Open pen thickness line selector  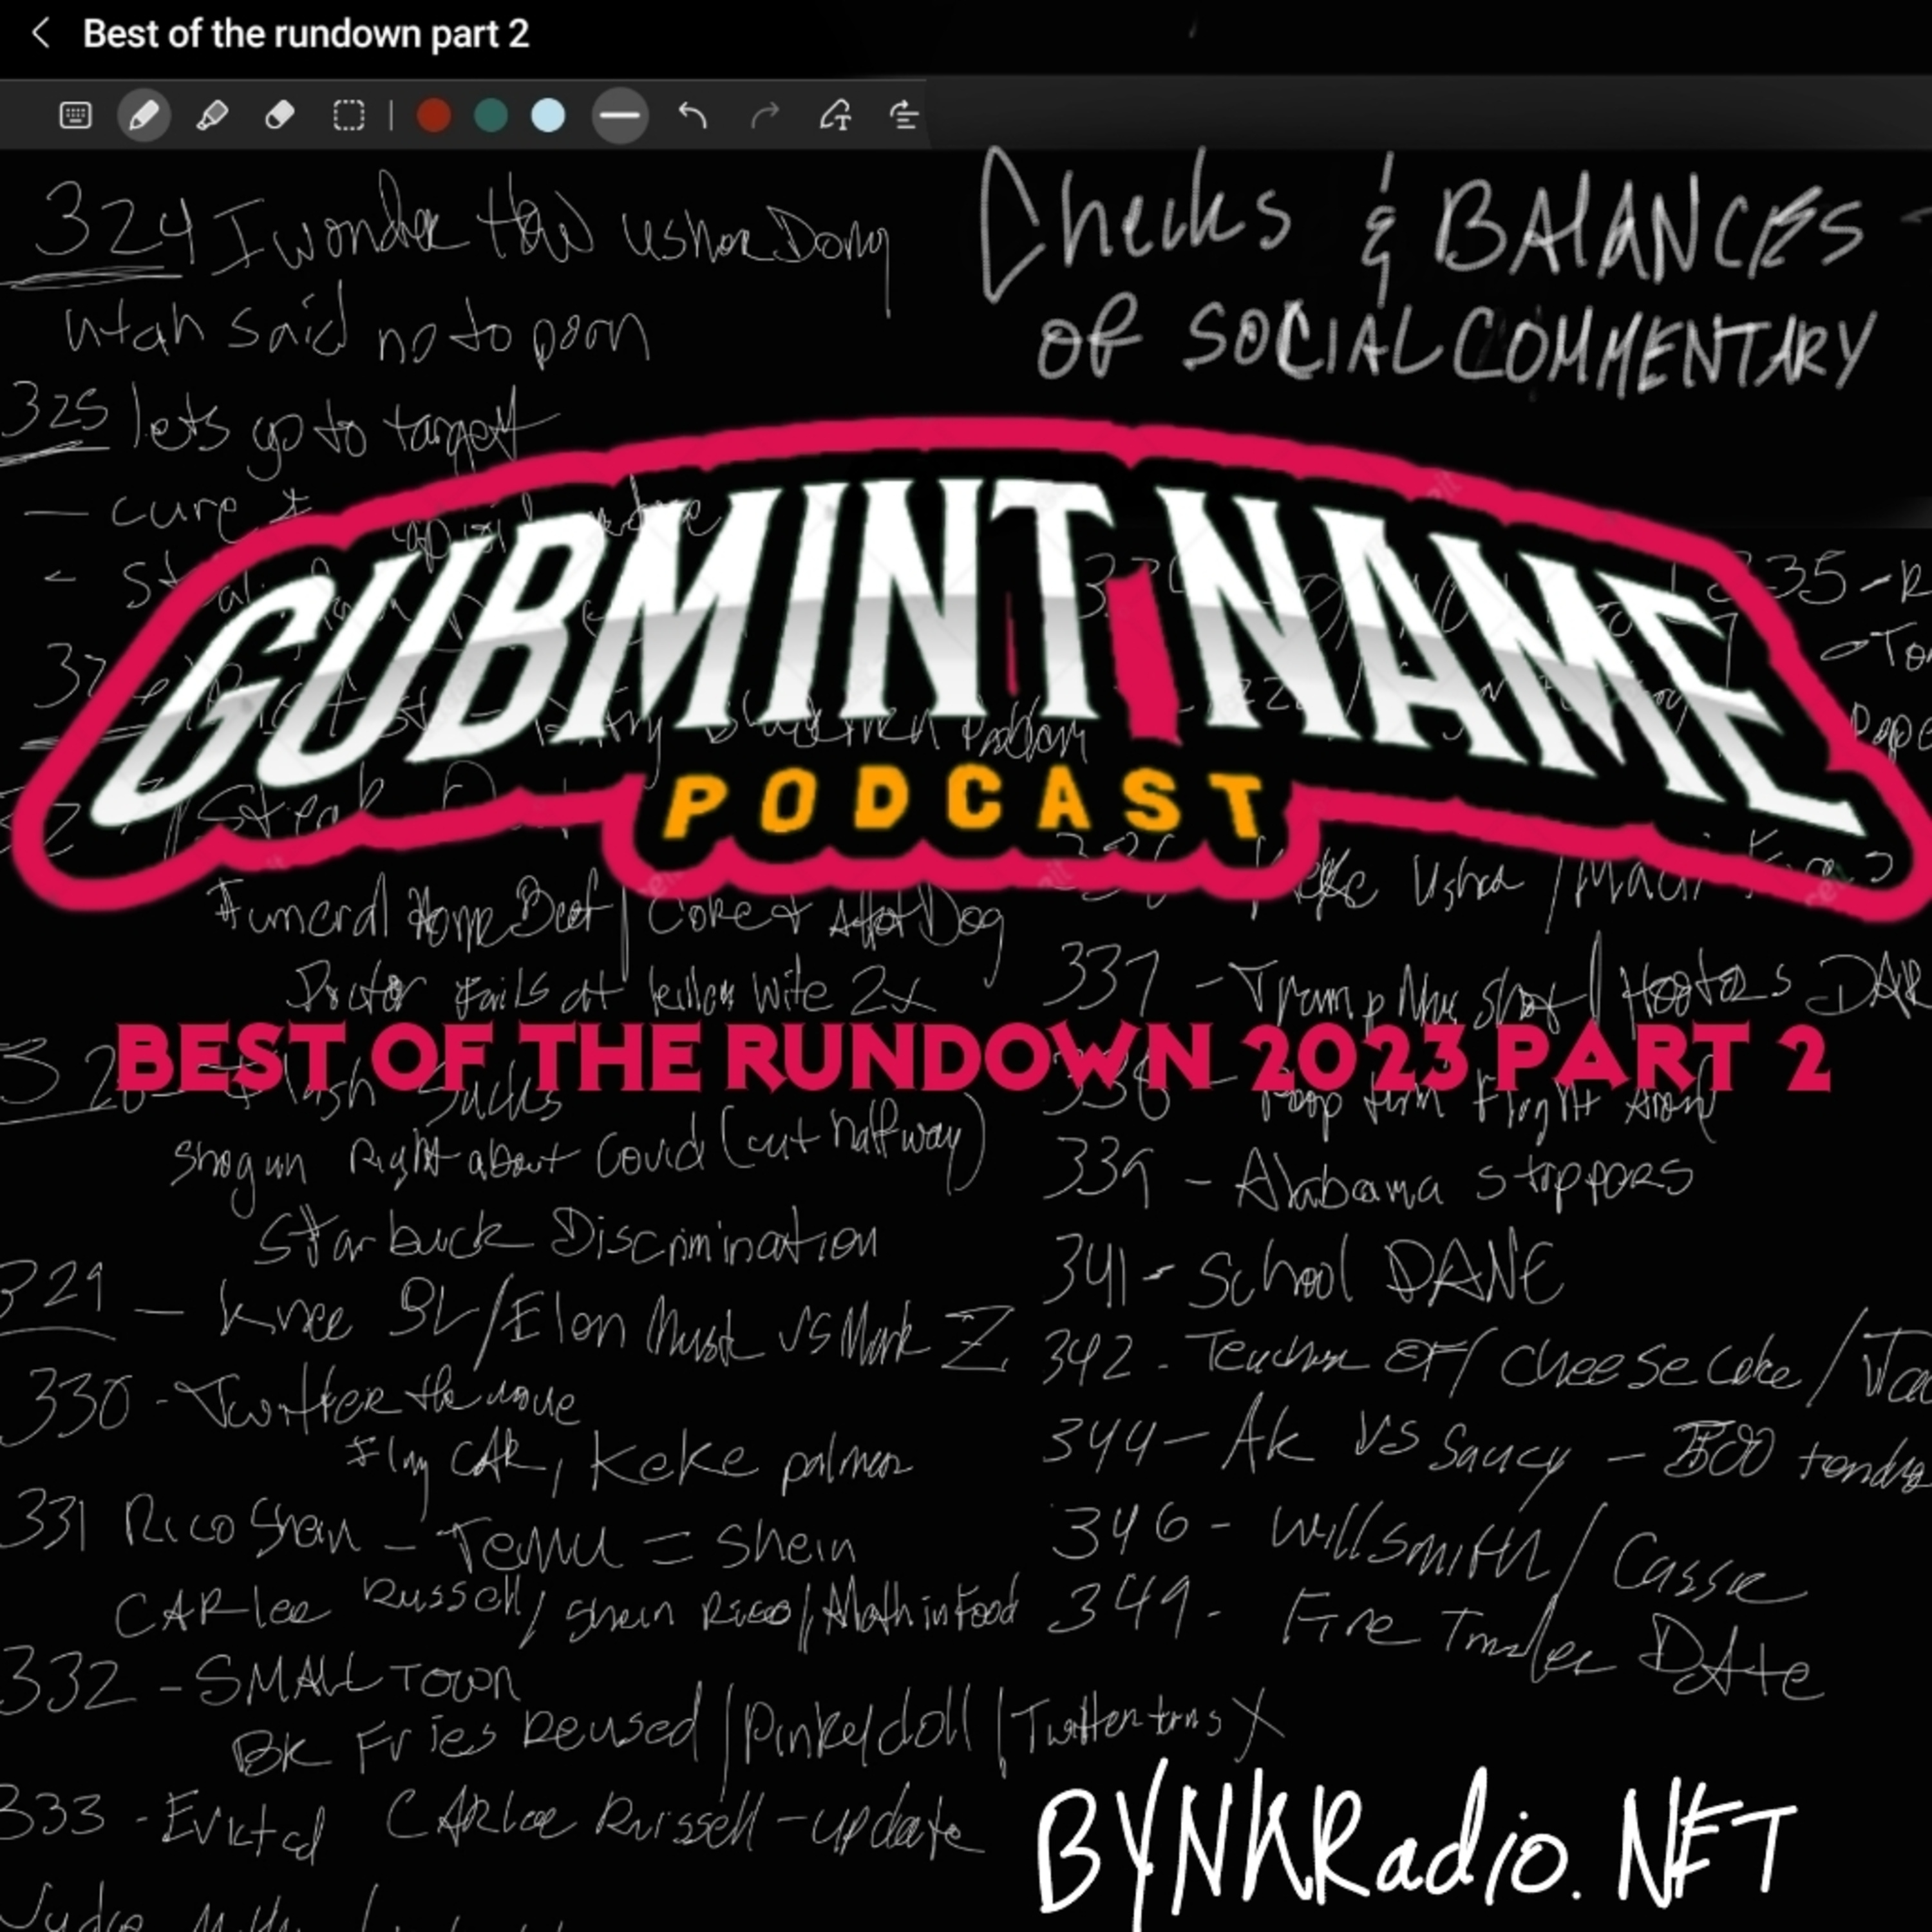(x=620, y=116)
